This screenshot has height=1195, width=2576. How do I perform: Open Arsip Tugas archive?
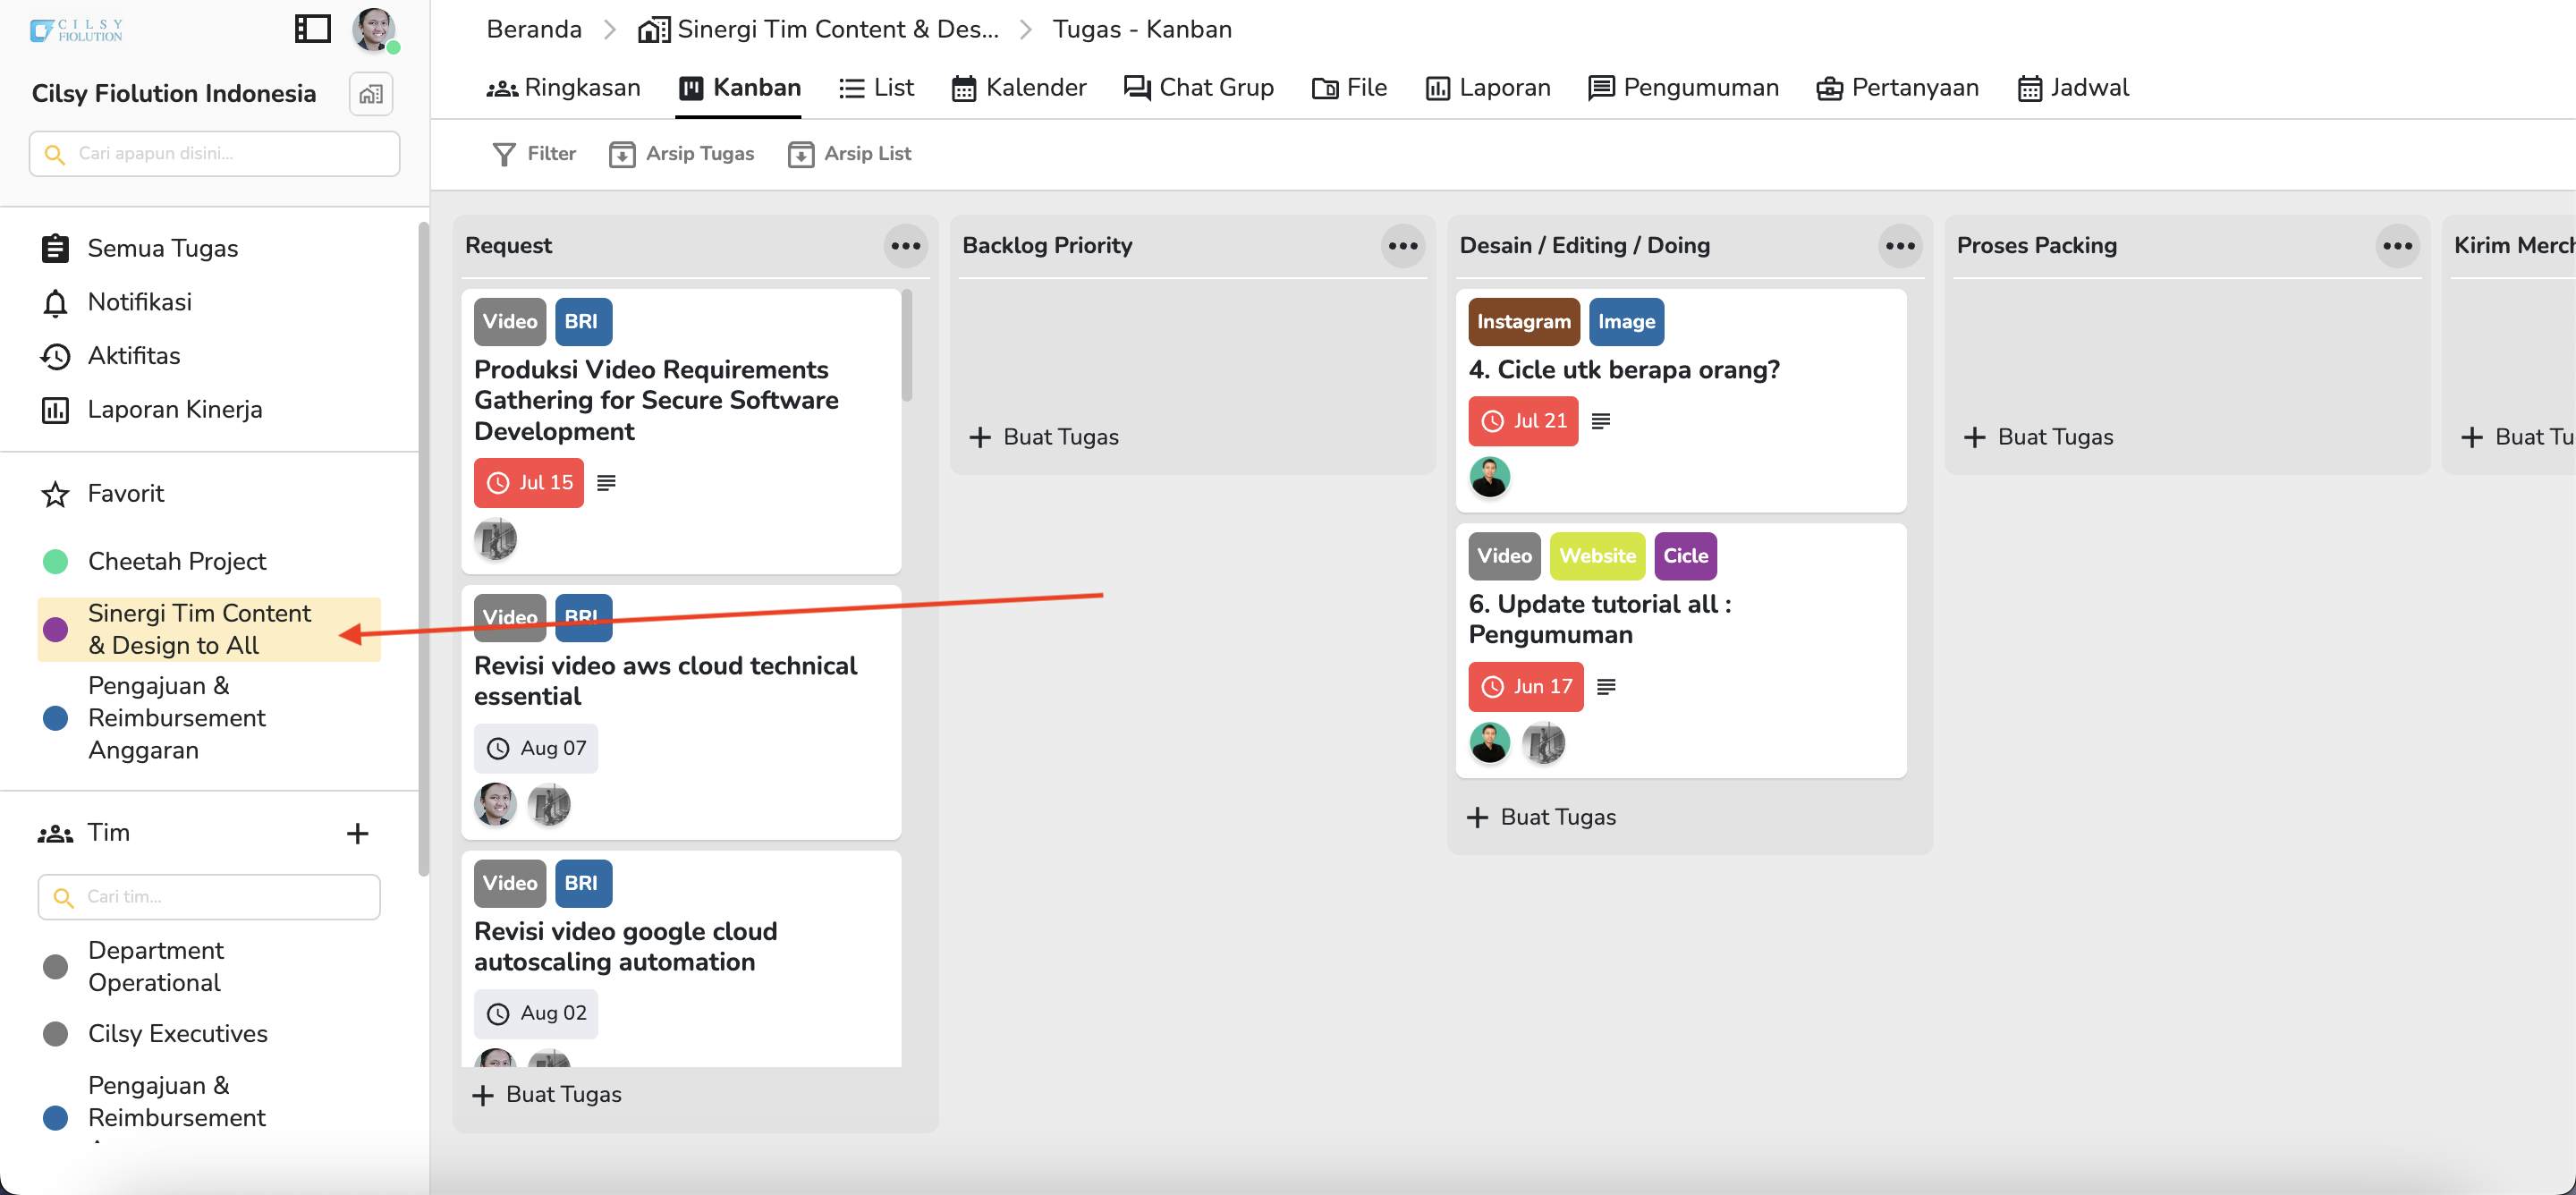pyautogui.click(x=681, y=154)
